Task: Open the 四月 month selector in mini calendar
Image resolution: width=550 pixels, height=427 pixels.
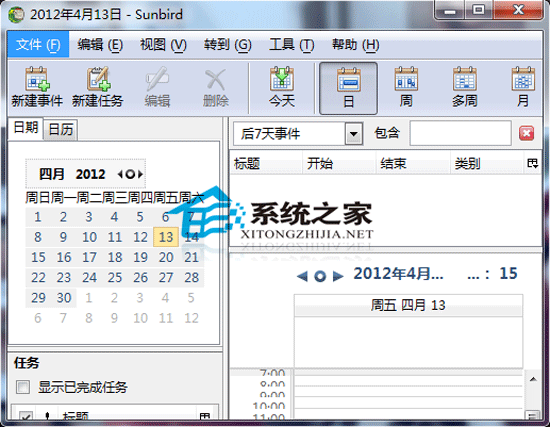Action: point(52,174)
